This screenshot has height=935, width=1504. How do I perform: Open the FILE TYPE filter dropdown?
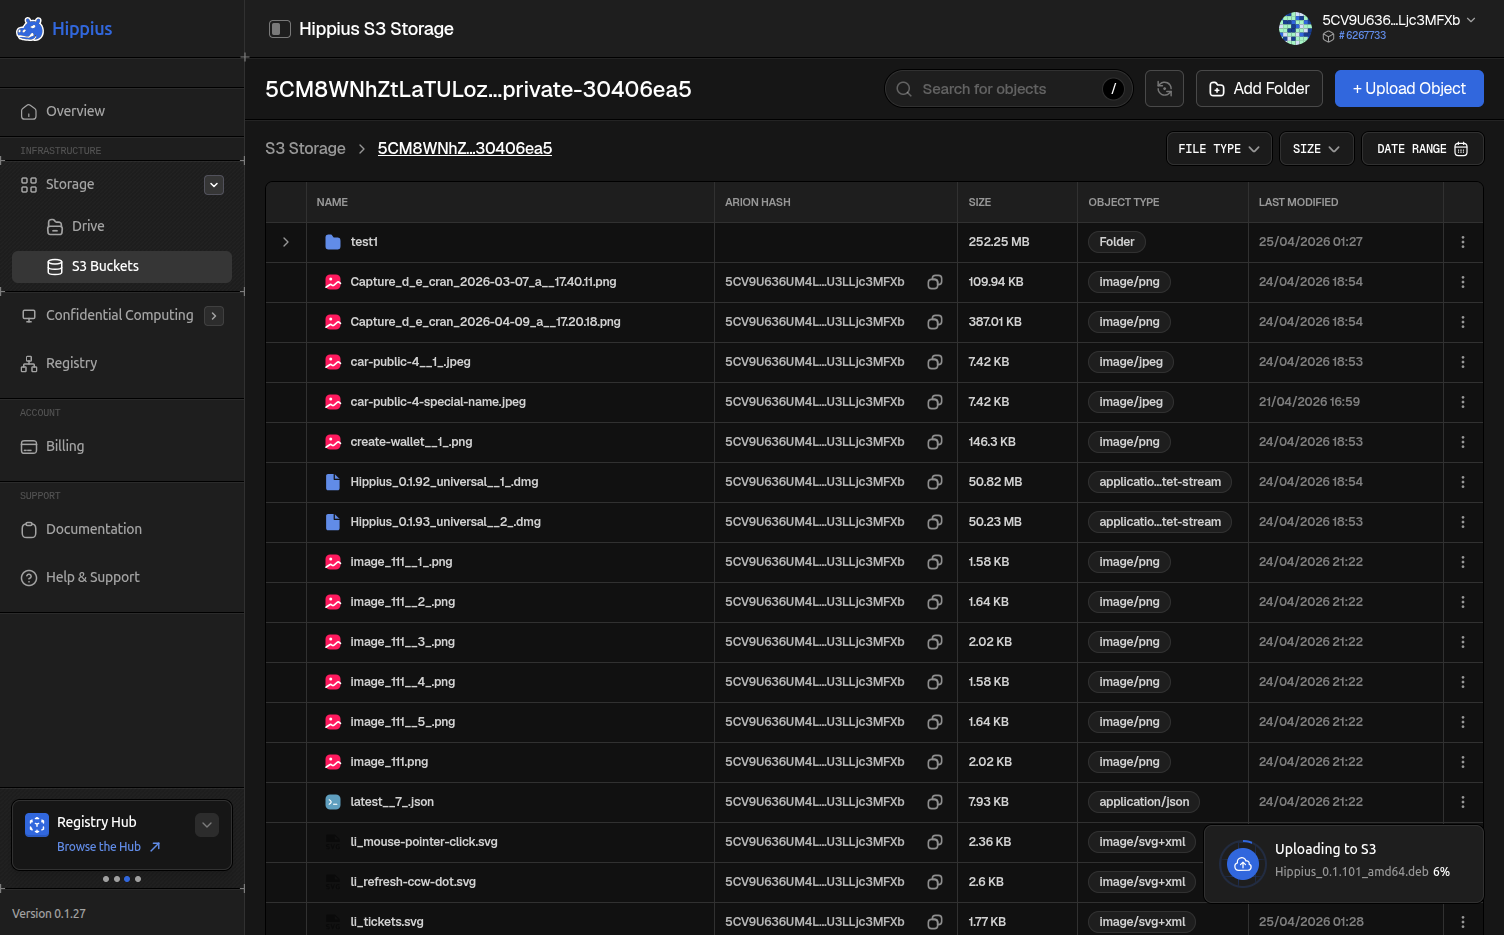pyautogui.click(x=1219, y=149)
